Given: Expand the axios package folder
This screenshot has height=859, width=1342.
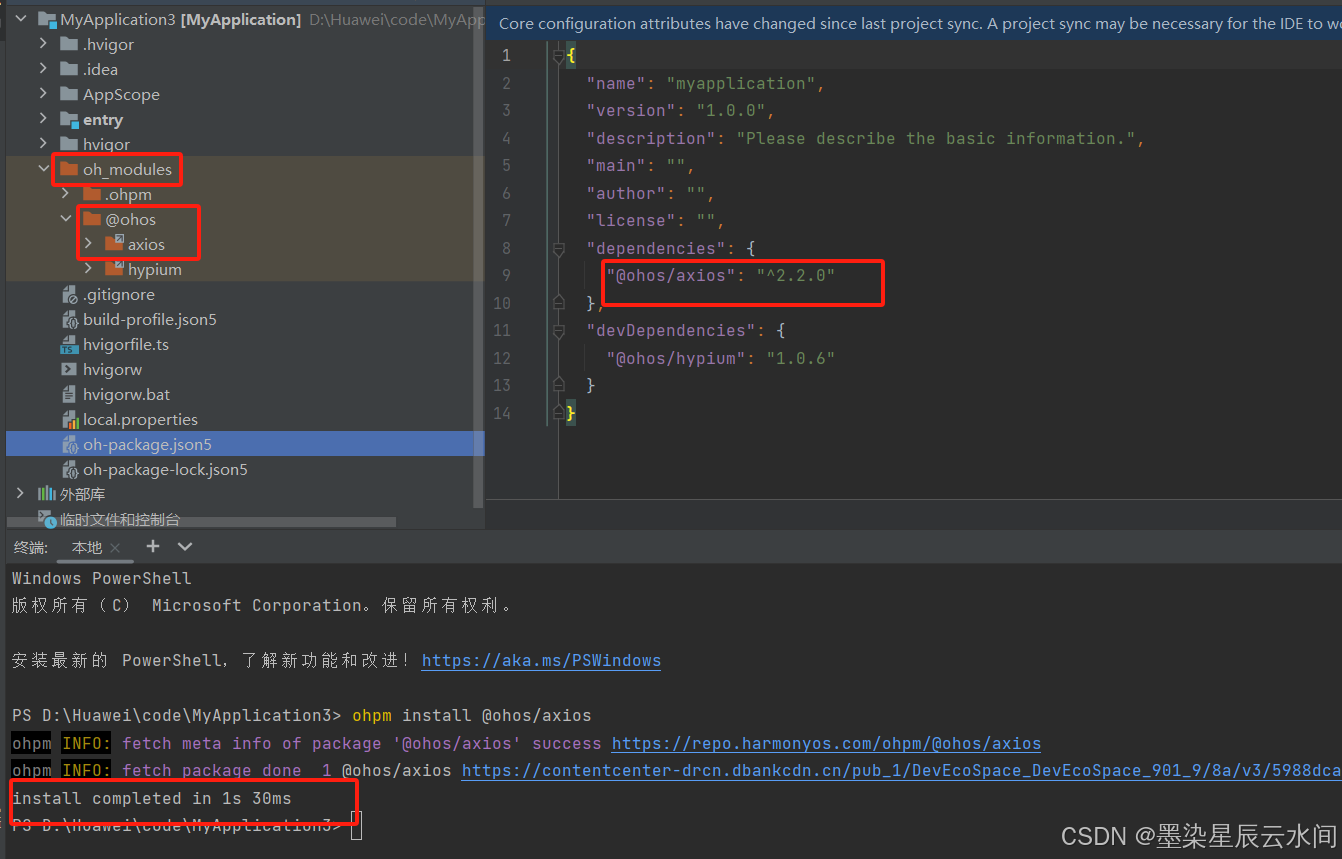Looking at the screenshot, I should 88,244.
